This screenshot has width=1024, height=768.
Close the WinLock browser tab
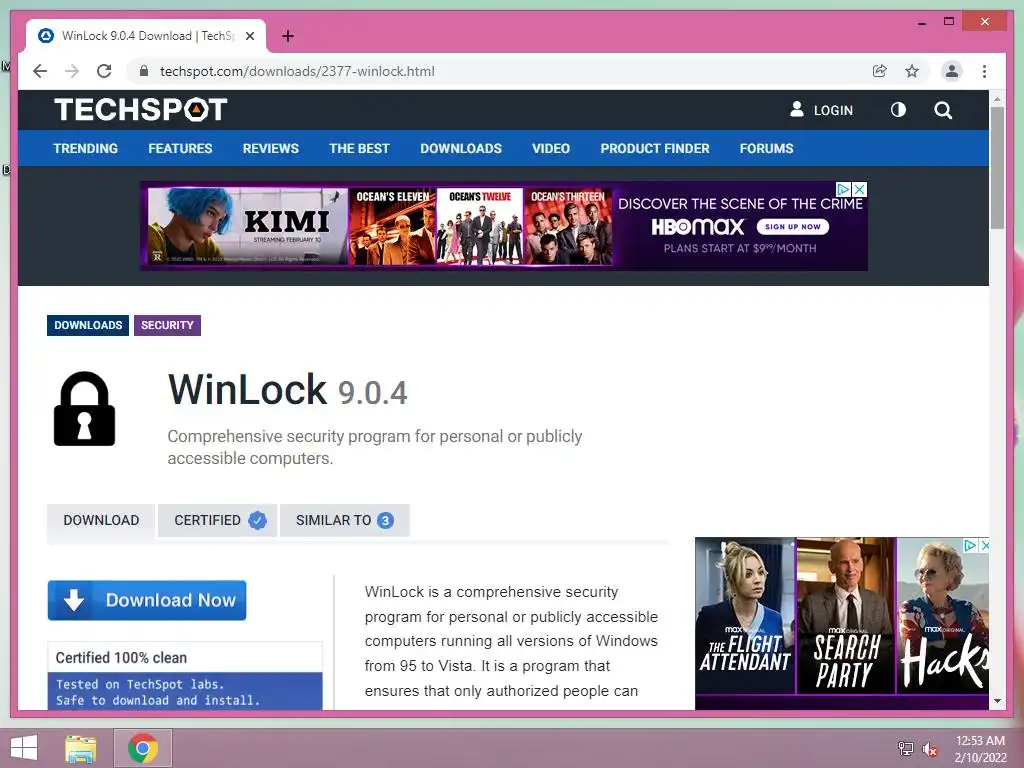click(x=249, y=36)
